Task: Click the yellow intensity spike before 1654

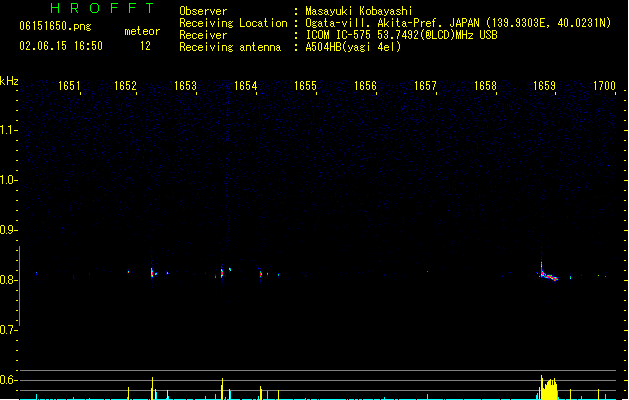Action: (222, 389)
